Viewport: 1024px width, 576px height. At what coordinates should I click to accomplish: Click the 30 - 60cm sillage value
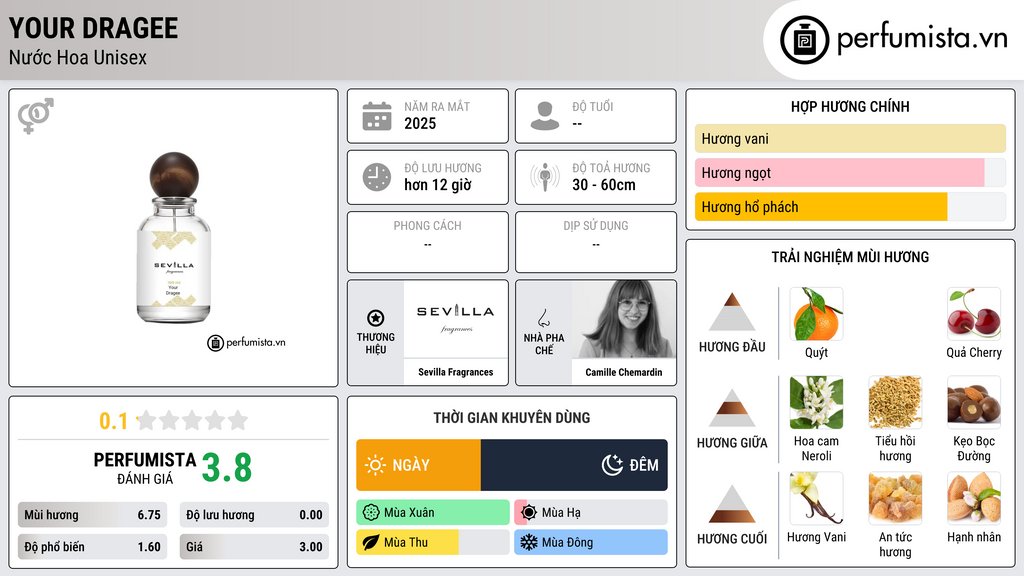603,185
